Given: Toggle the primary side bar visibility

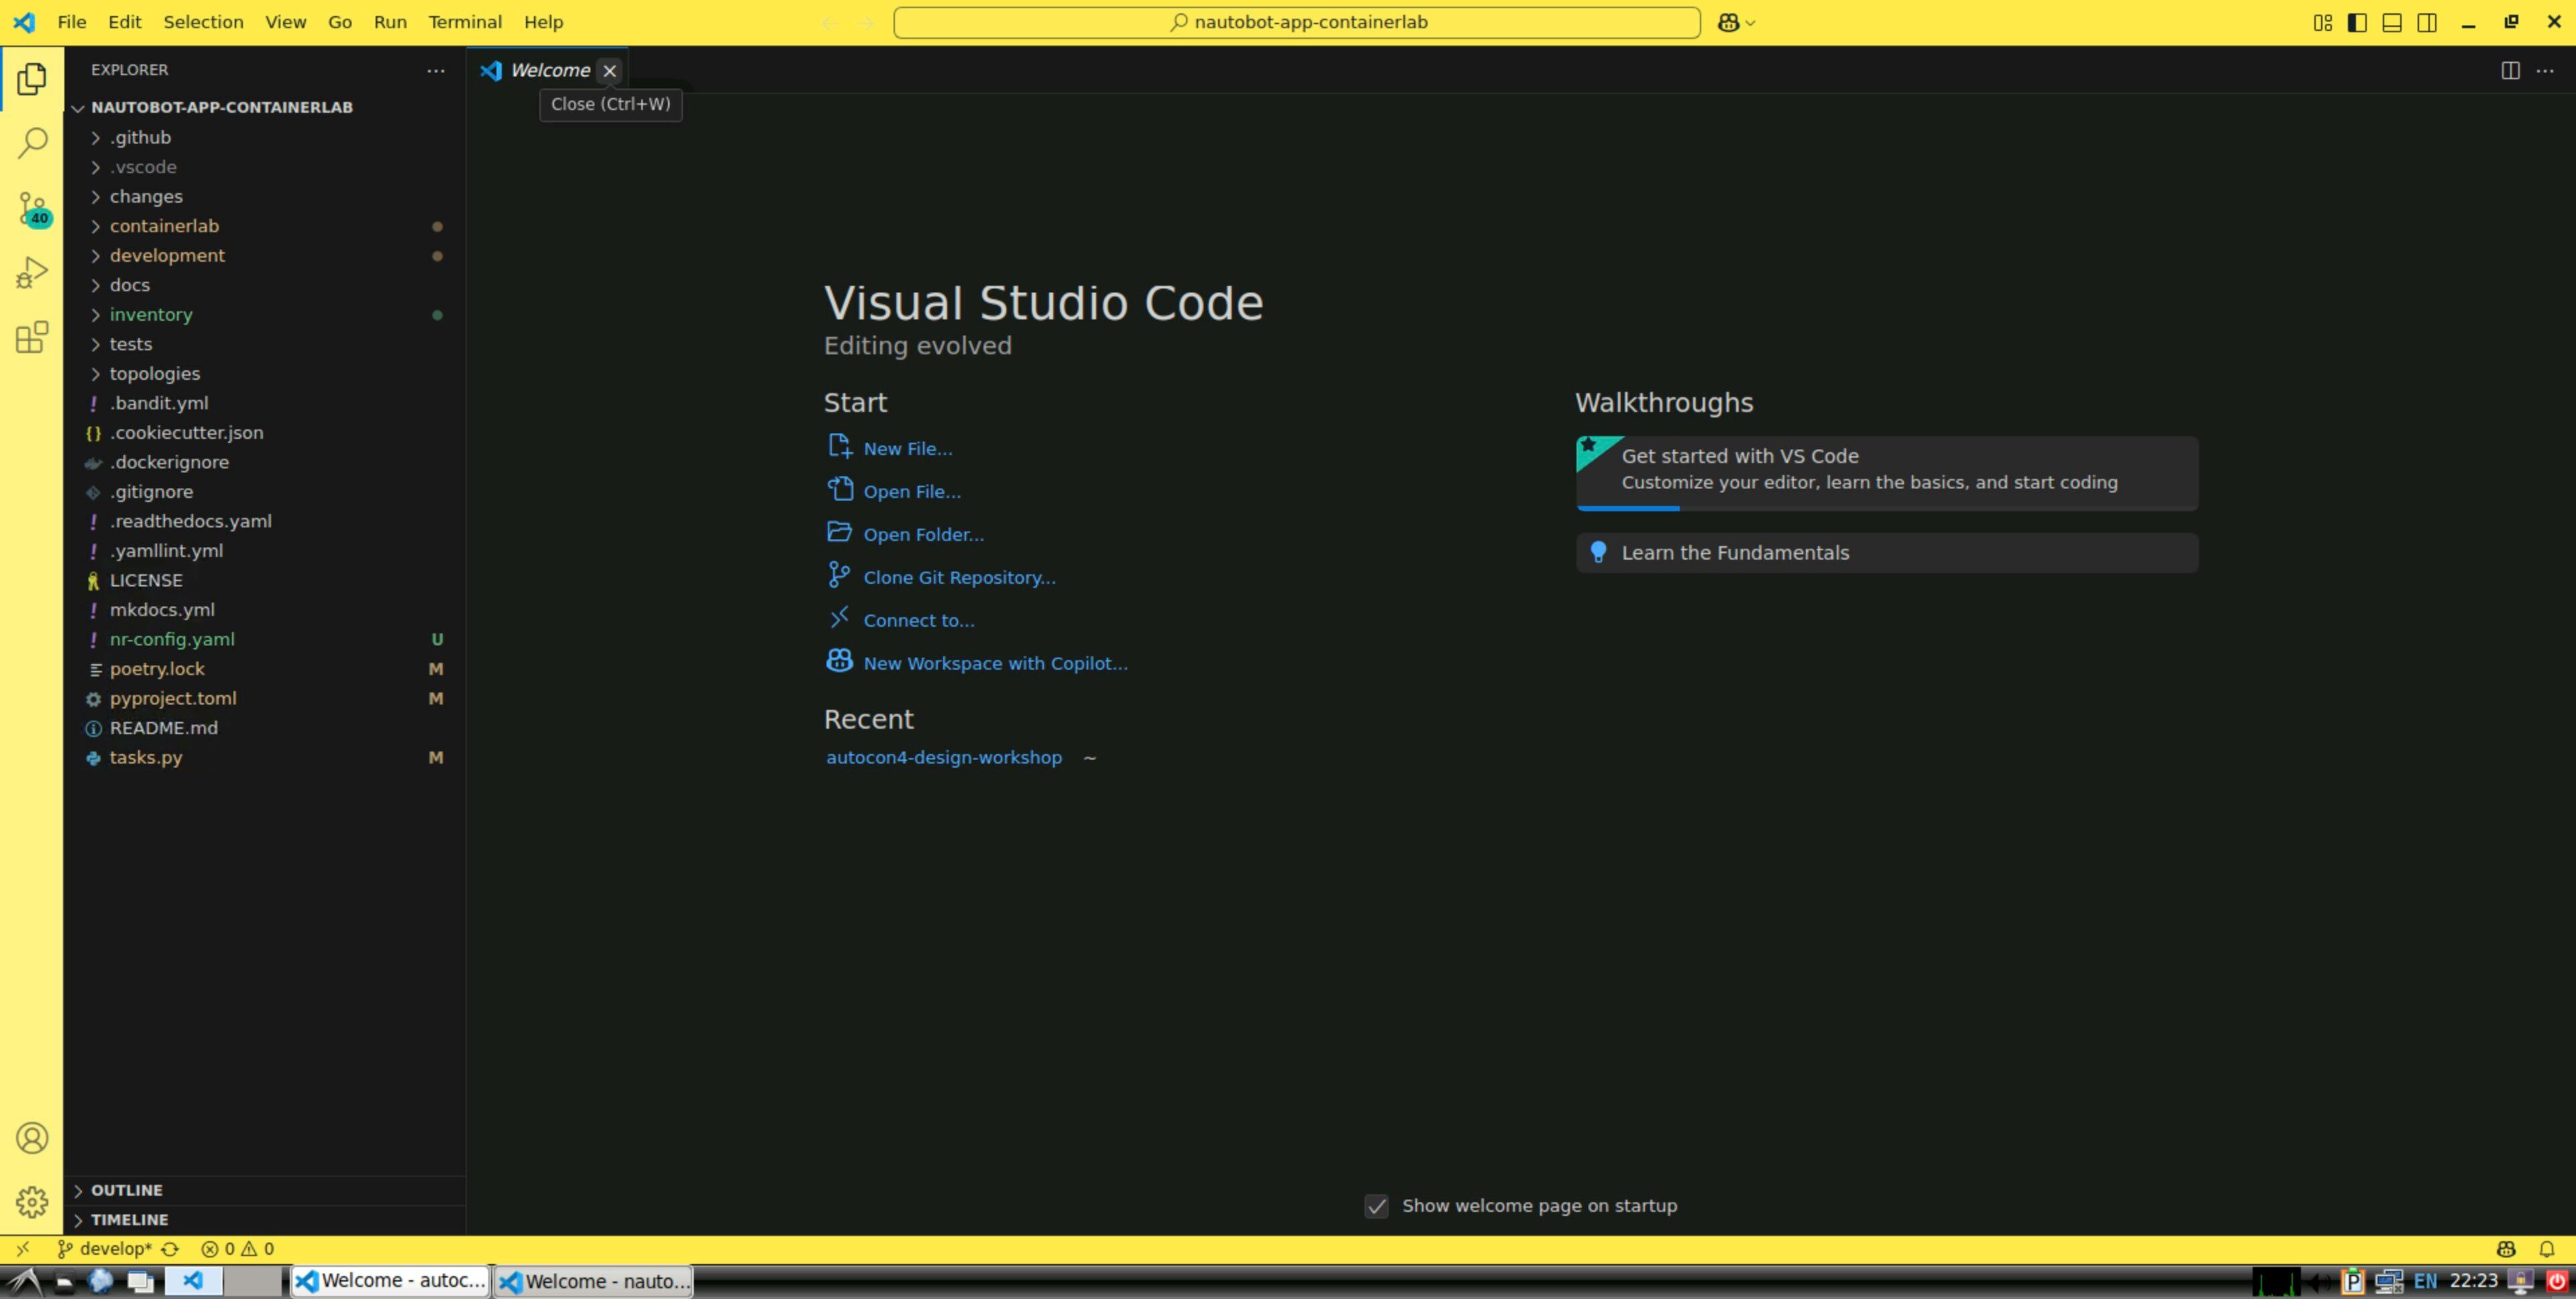Looking at the screenshot, I should pyautogui.click(x=2357, y=22).
